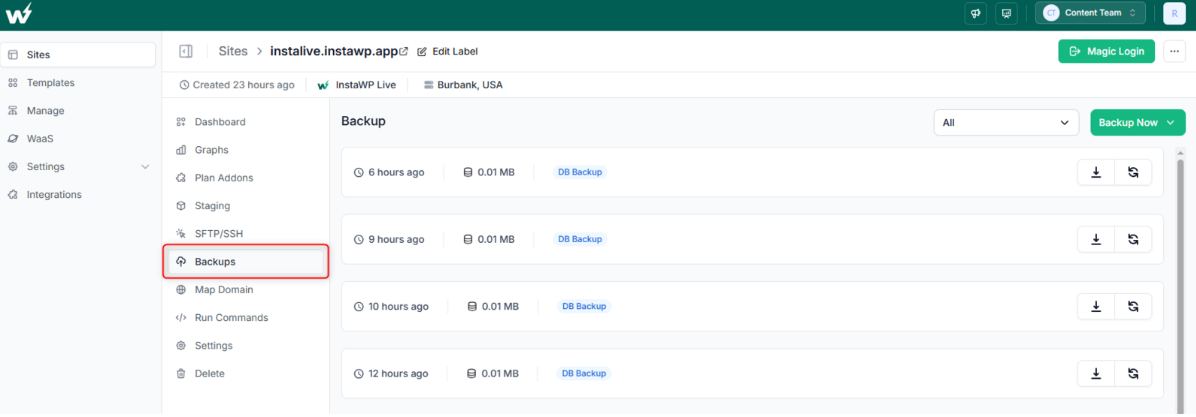Restore the 10 hours ago backup
Screen dimensions: 1196x417
[x=1133, y=306]
